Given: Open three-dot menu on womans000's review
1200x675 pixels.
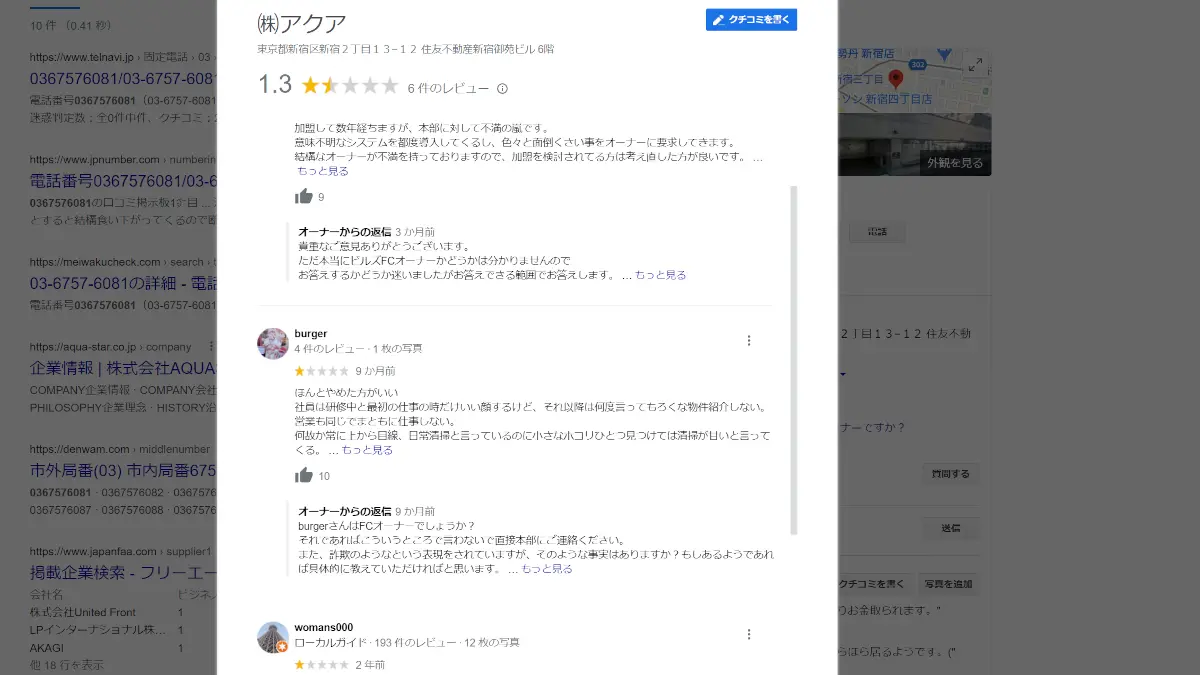Looking at the screenshot, I should pyautogui.click(x=749, y=634).
